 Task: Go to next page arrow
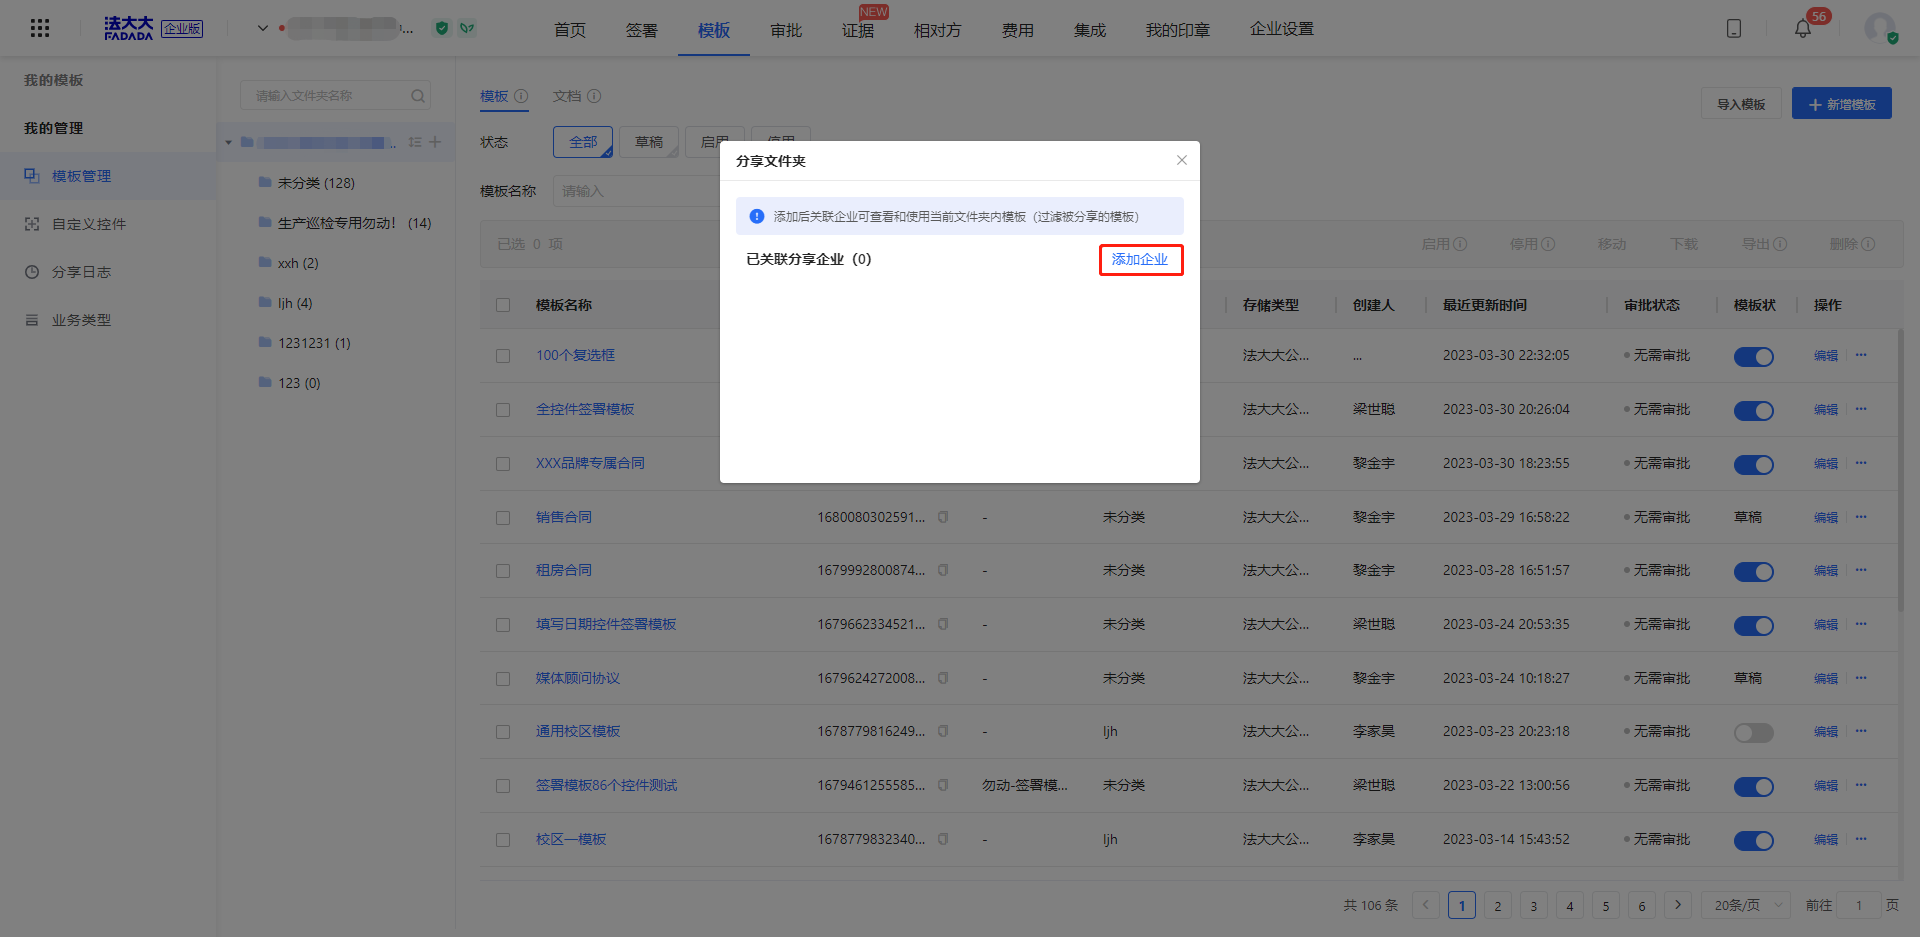(1678, 905)
